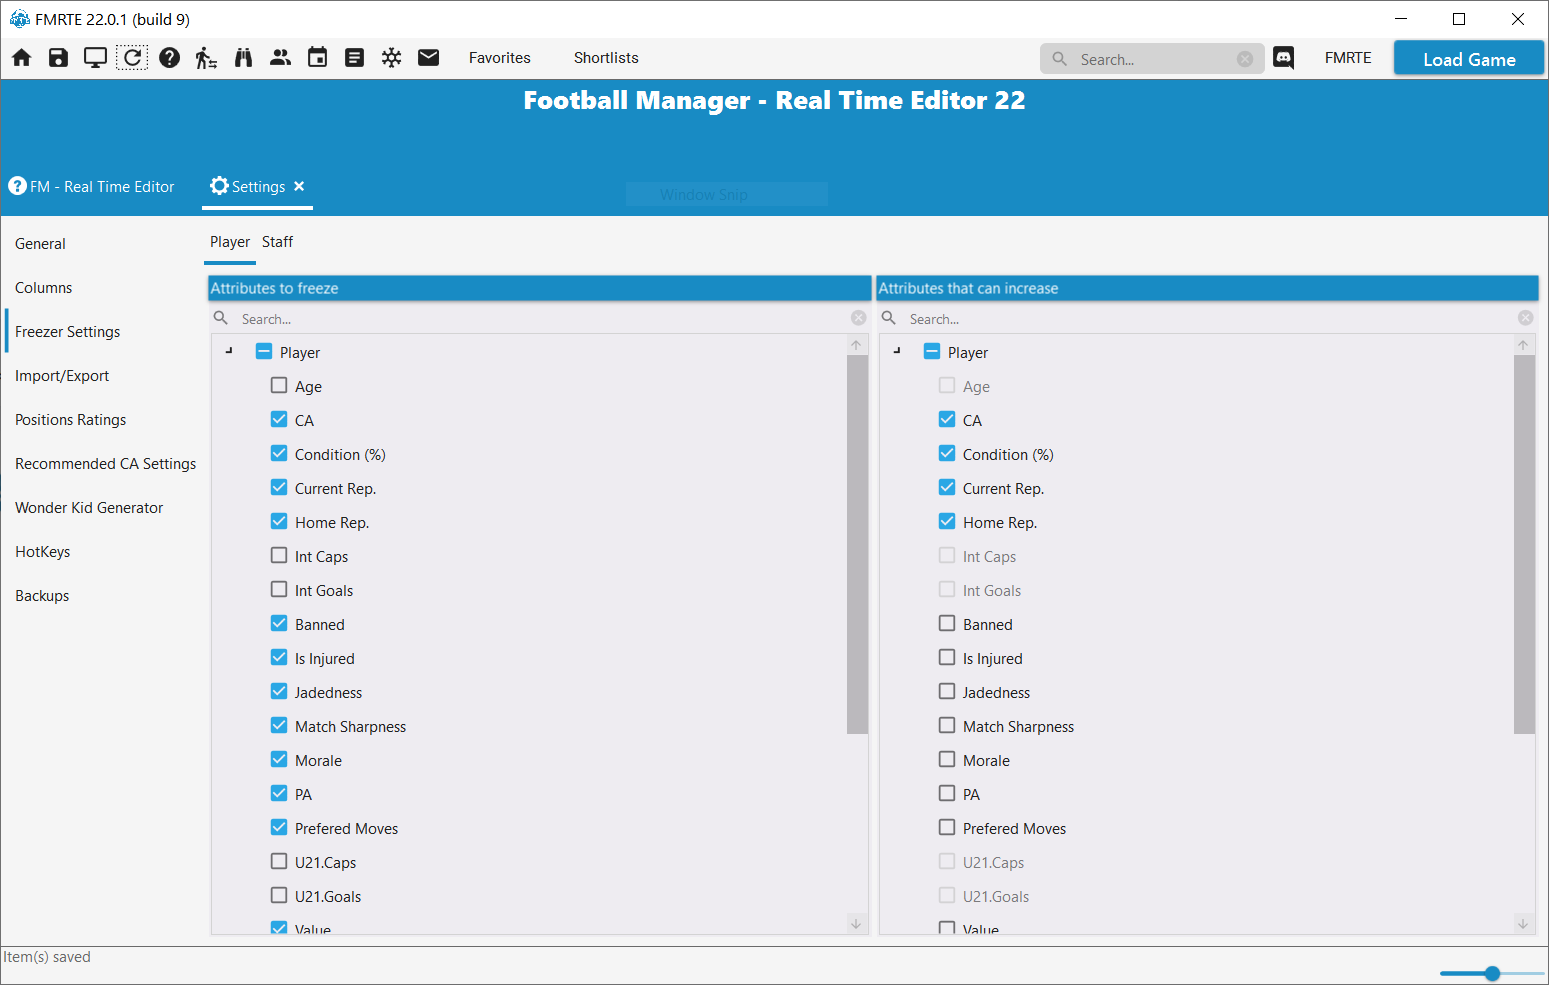Image resolution: width=1549 pixels, height=985 pixels.
Task: Toggle Player parent checkbox in increase list
Action: [x=932, y=351]
